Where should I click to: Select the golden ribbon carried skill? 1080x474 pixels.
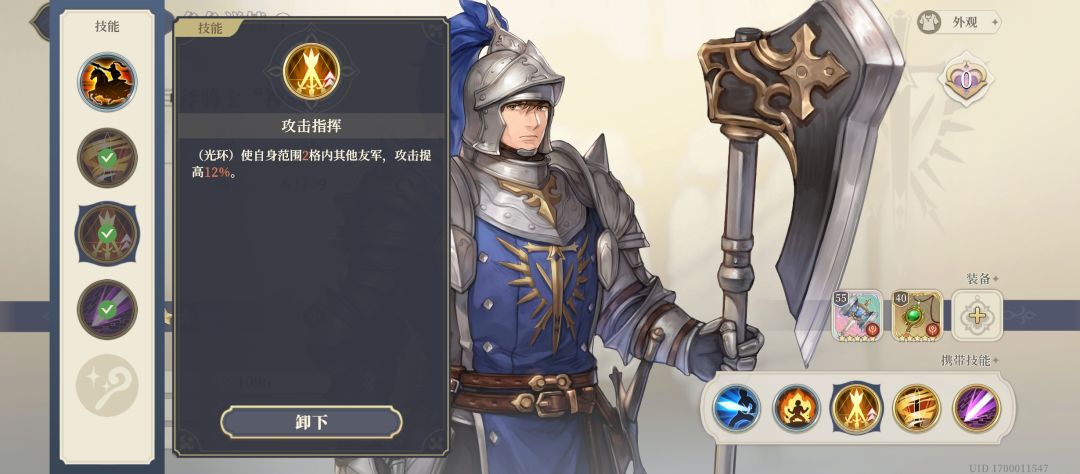tap(917, 408)
